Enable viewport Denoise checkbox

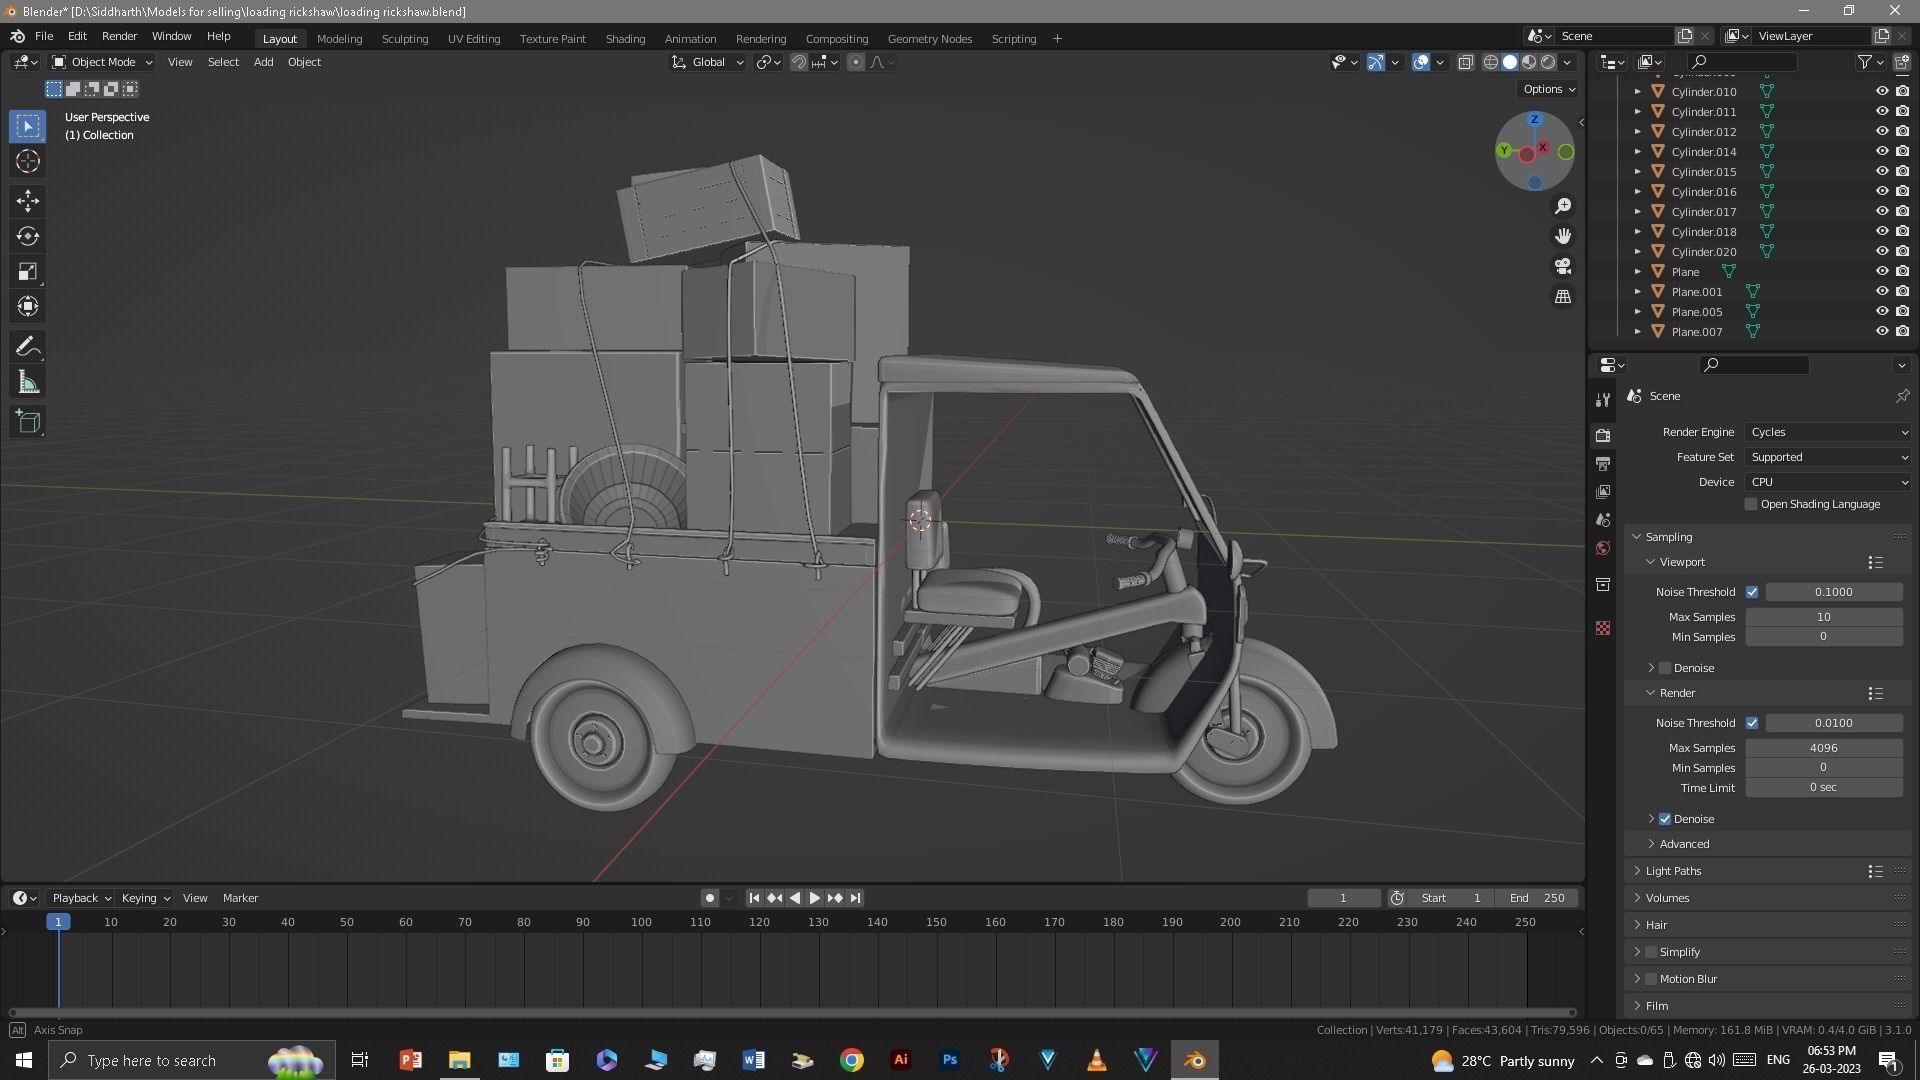pyautogui.click(x=1665, y=668)
